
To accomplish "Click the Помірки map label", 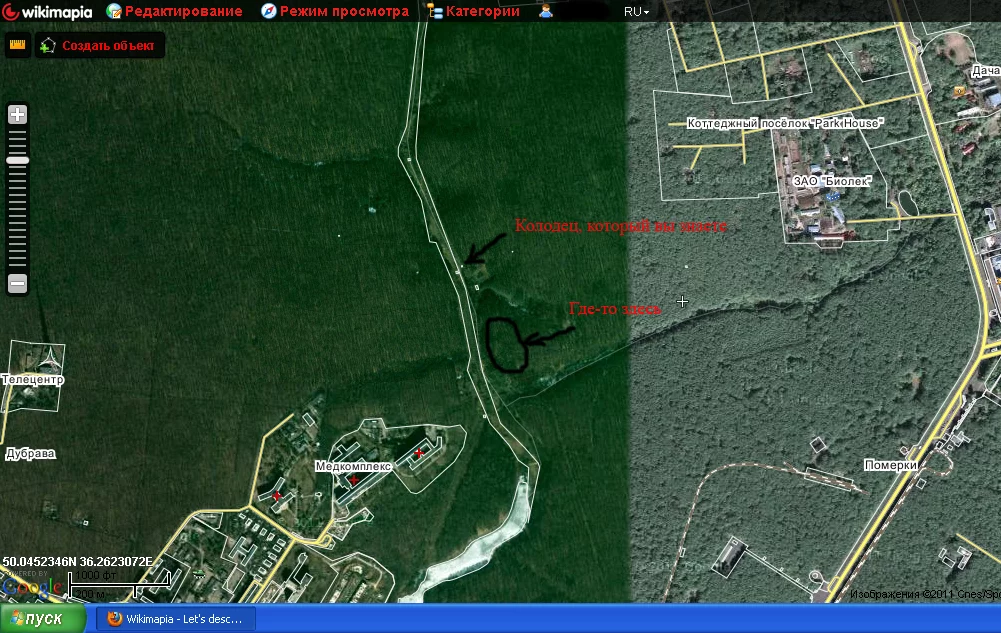I will tap(891, 465).
